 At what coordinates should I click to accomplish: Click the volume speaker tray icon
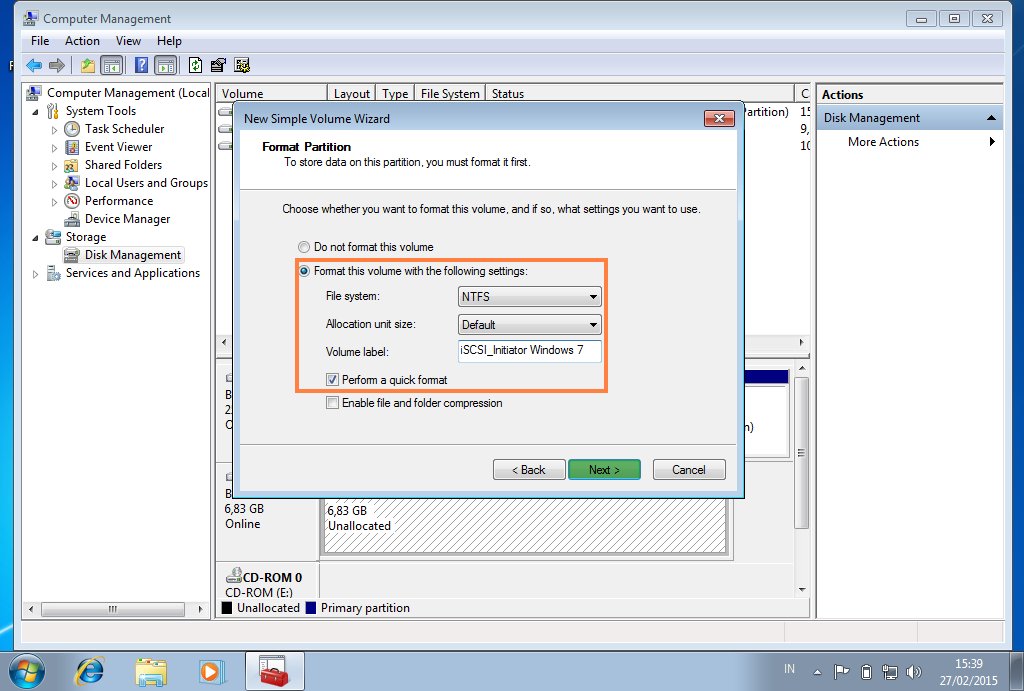[x=914, y=672]
